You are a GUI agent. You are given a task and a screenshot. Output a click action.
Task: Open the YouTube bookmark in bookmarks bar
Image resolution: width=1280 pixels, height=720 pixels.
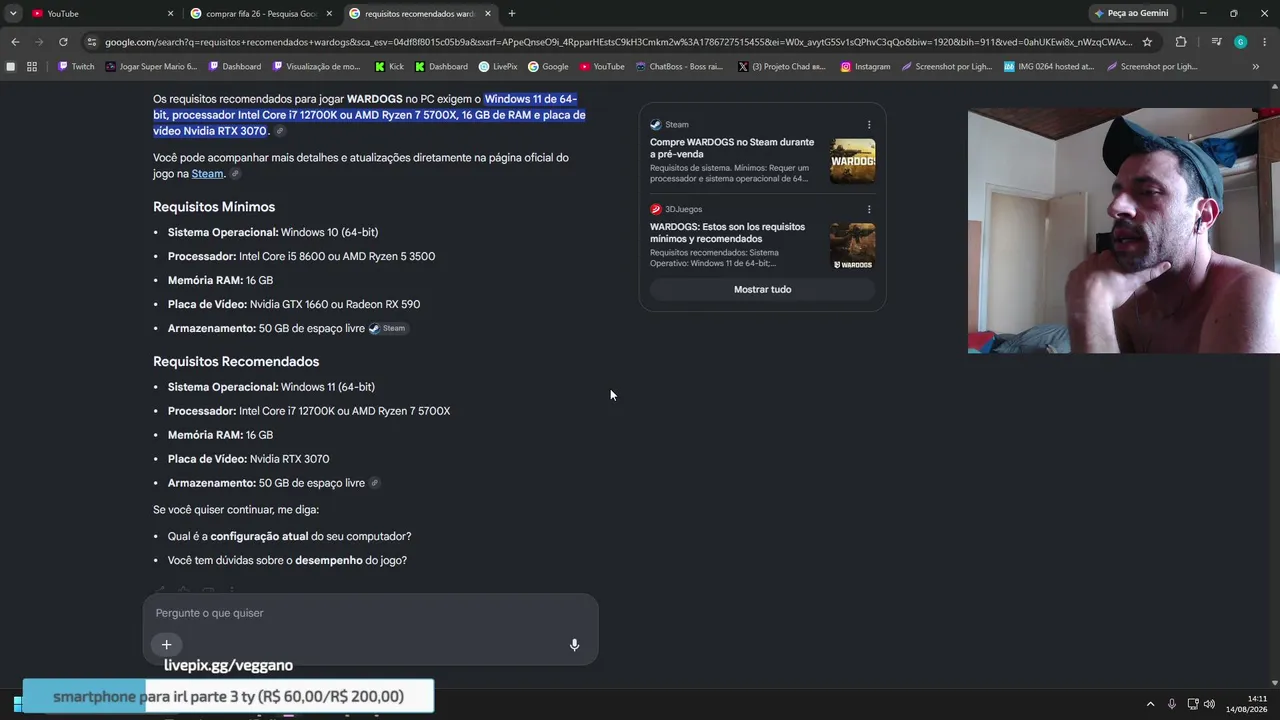tap(602, 67)
